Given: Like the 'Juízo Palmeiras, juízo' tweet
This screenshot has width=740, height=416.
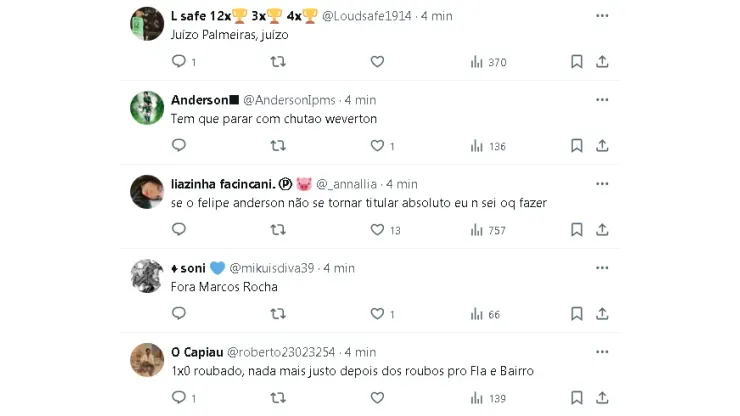Looking at the screenshot, I should [377, 62].
